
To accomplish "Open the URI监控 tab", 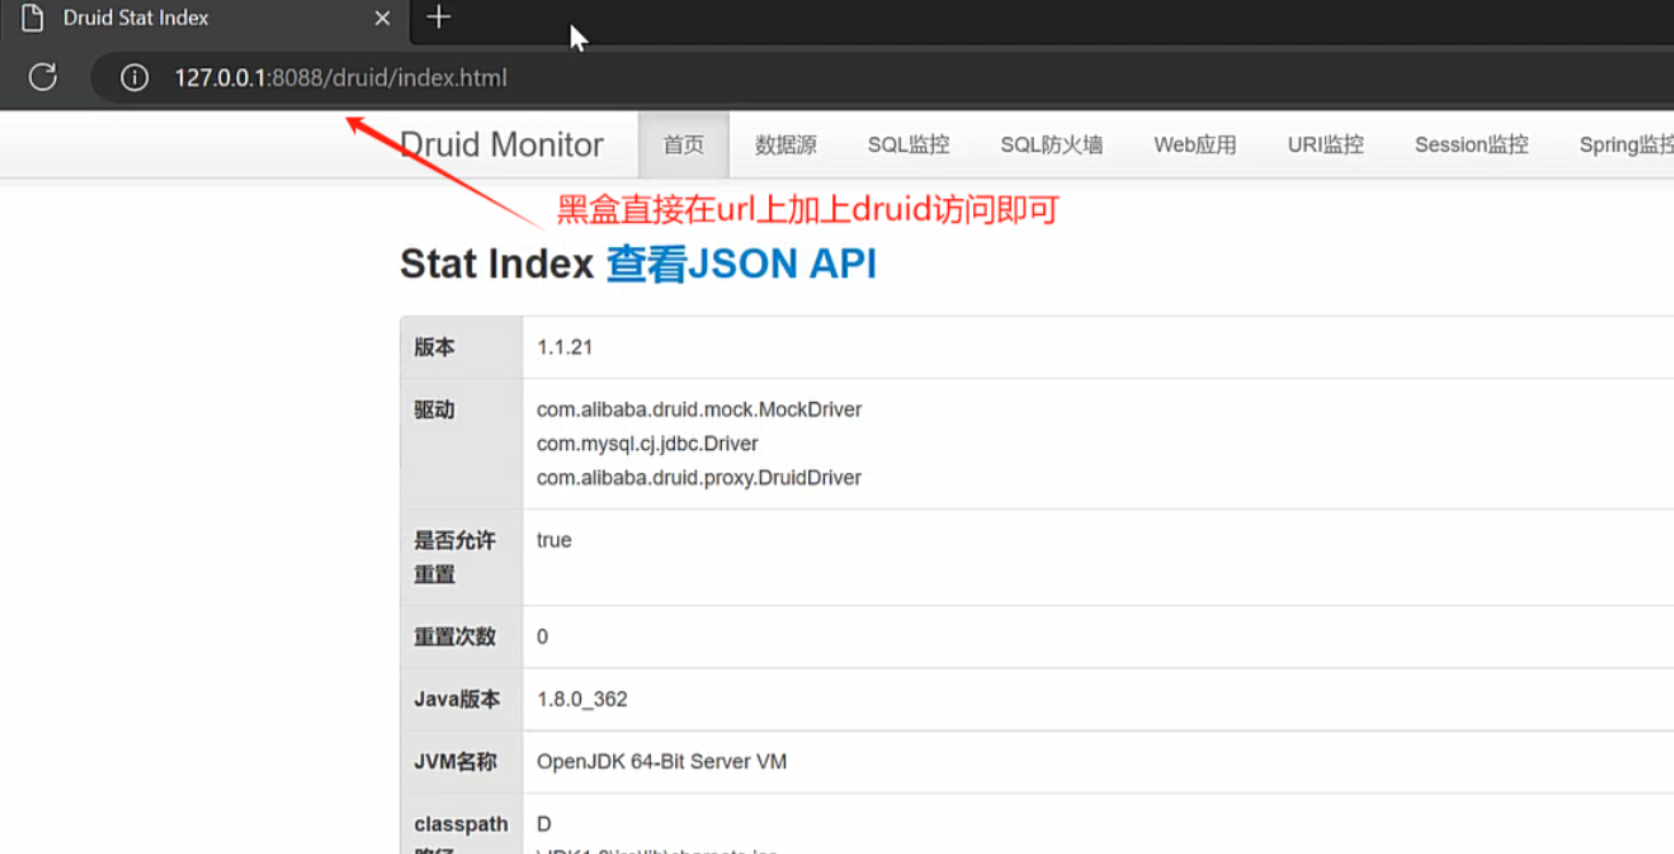I will 1326,145.
